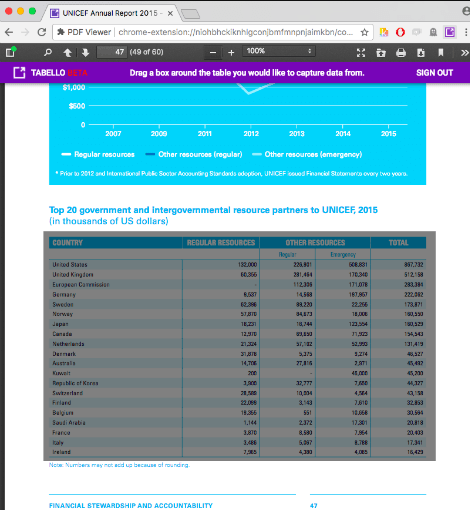This screenshot has width=470, height=510.
Task: Go to previous page arrow
Action: 67,53
